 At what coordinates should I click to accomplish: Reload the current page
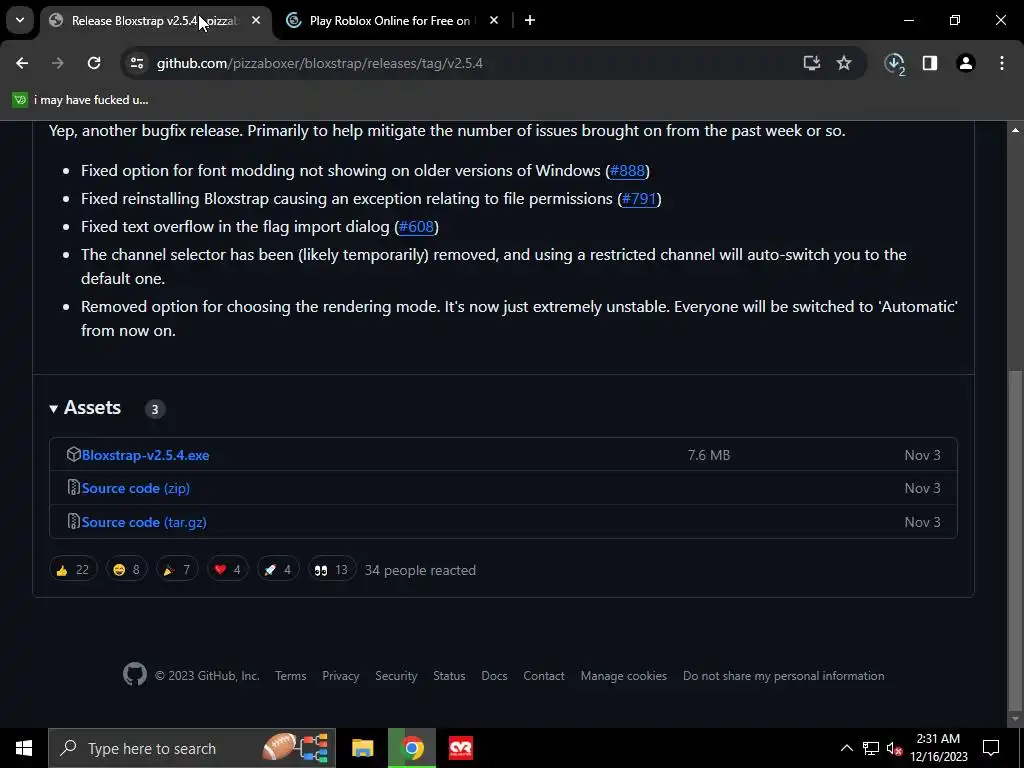(x=94, y=63)
